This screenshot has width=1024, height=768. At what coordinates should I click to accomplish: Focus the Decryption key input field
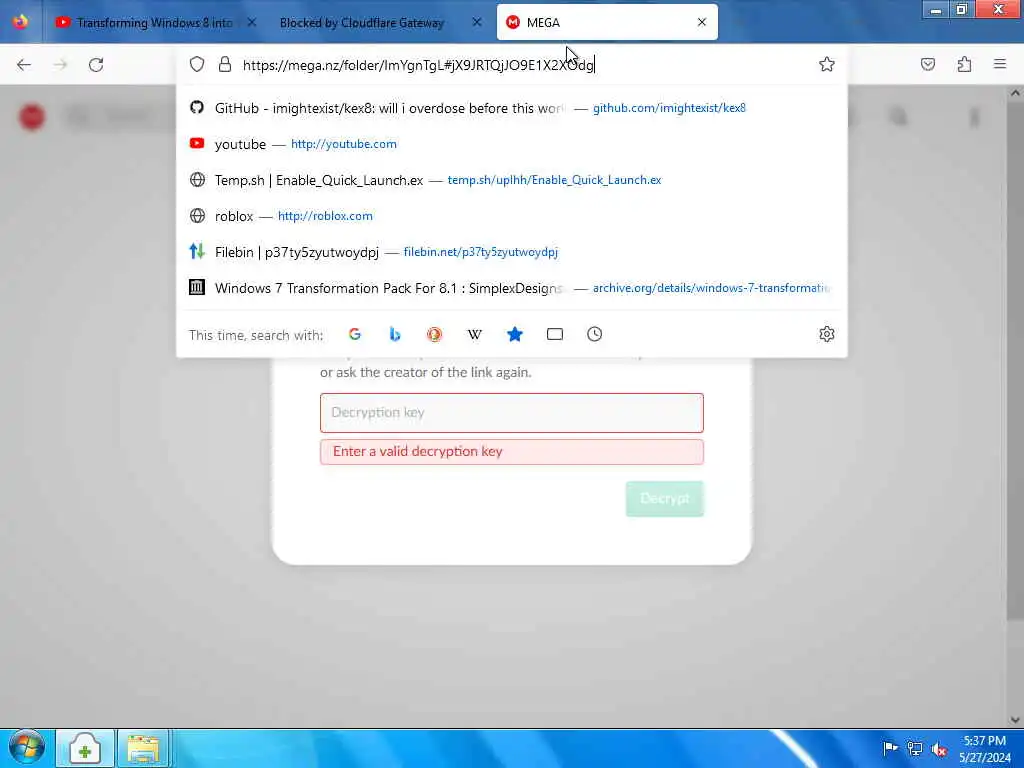511,413
